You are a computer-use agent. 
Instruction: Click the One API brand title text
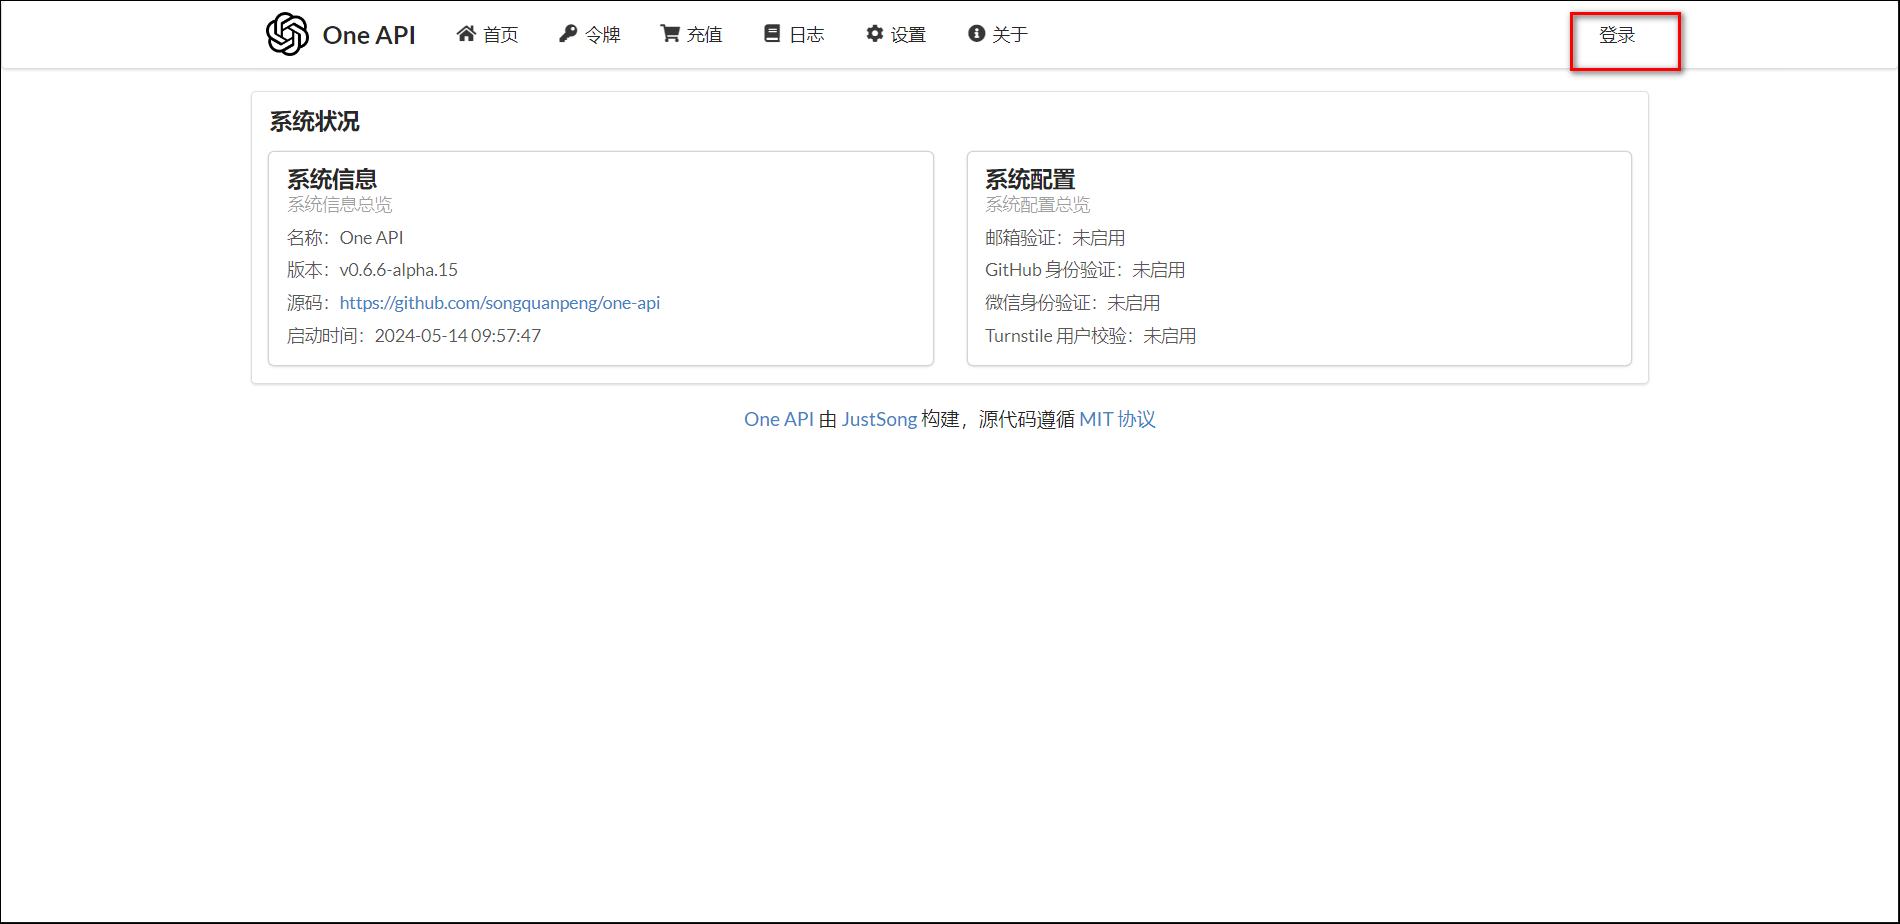(x=368, y=35)
